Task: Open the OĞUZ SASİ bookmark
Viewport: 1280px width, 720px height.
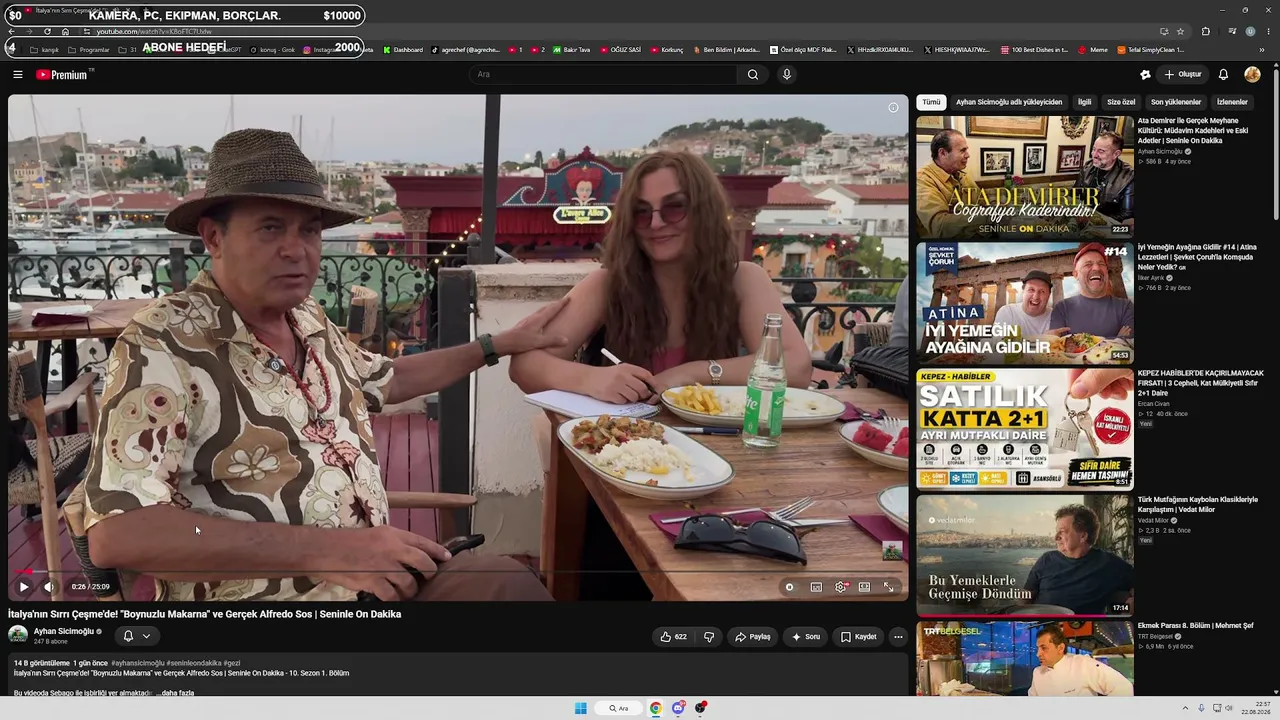Action: coord(619,50)
